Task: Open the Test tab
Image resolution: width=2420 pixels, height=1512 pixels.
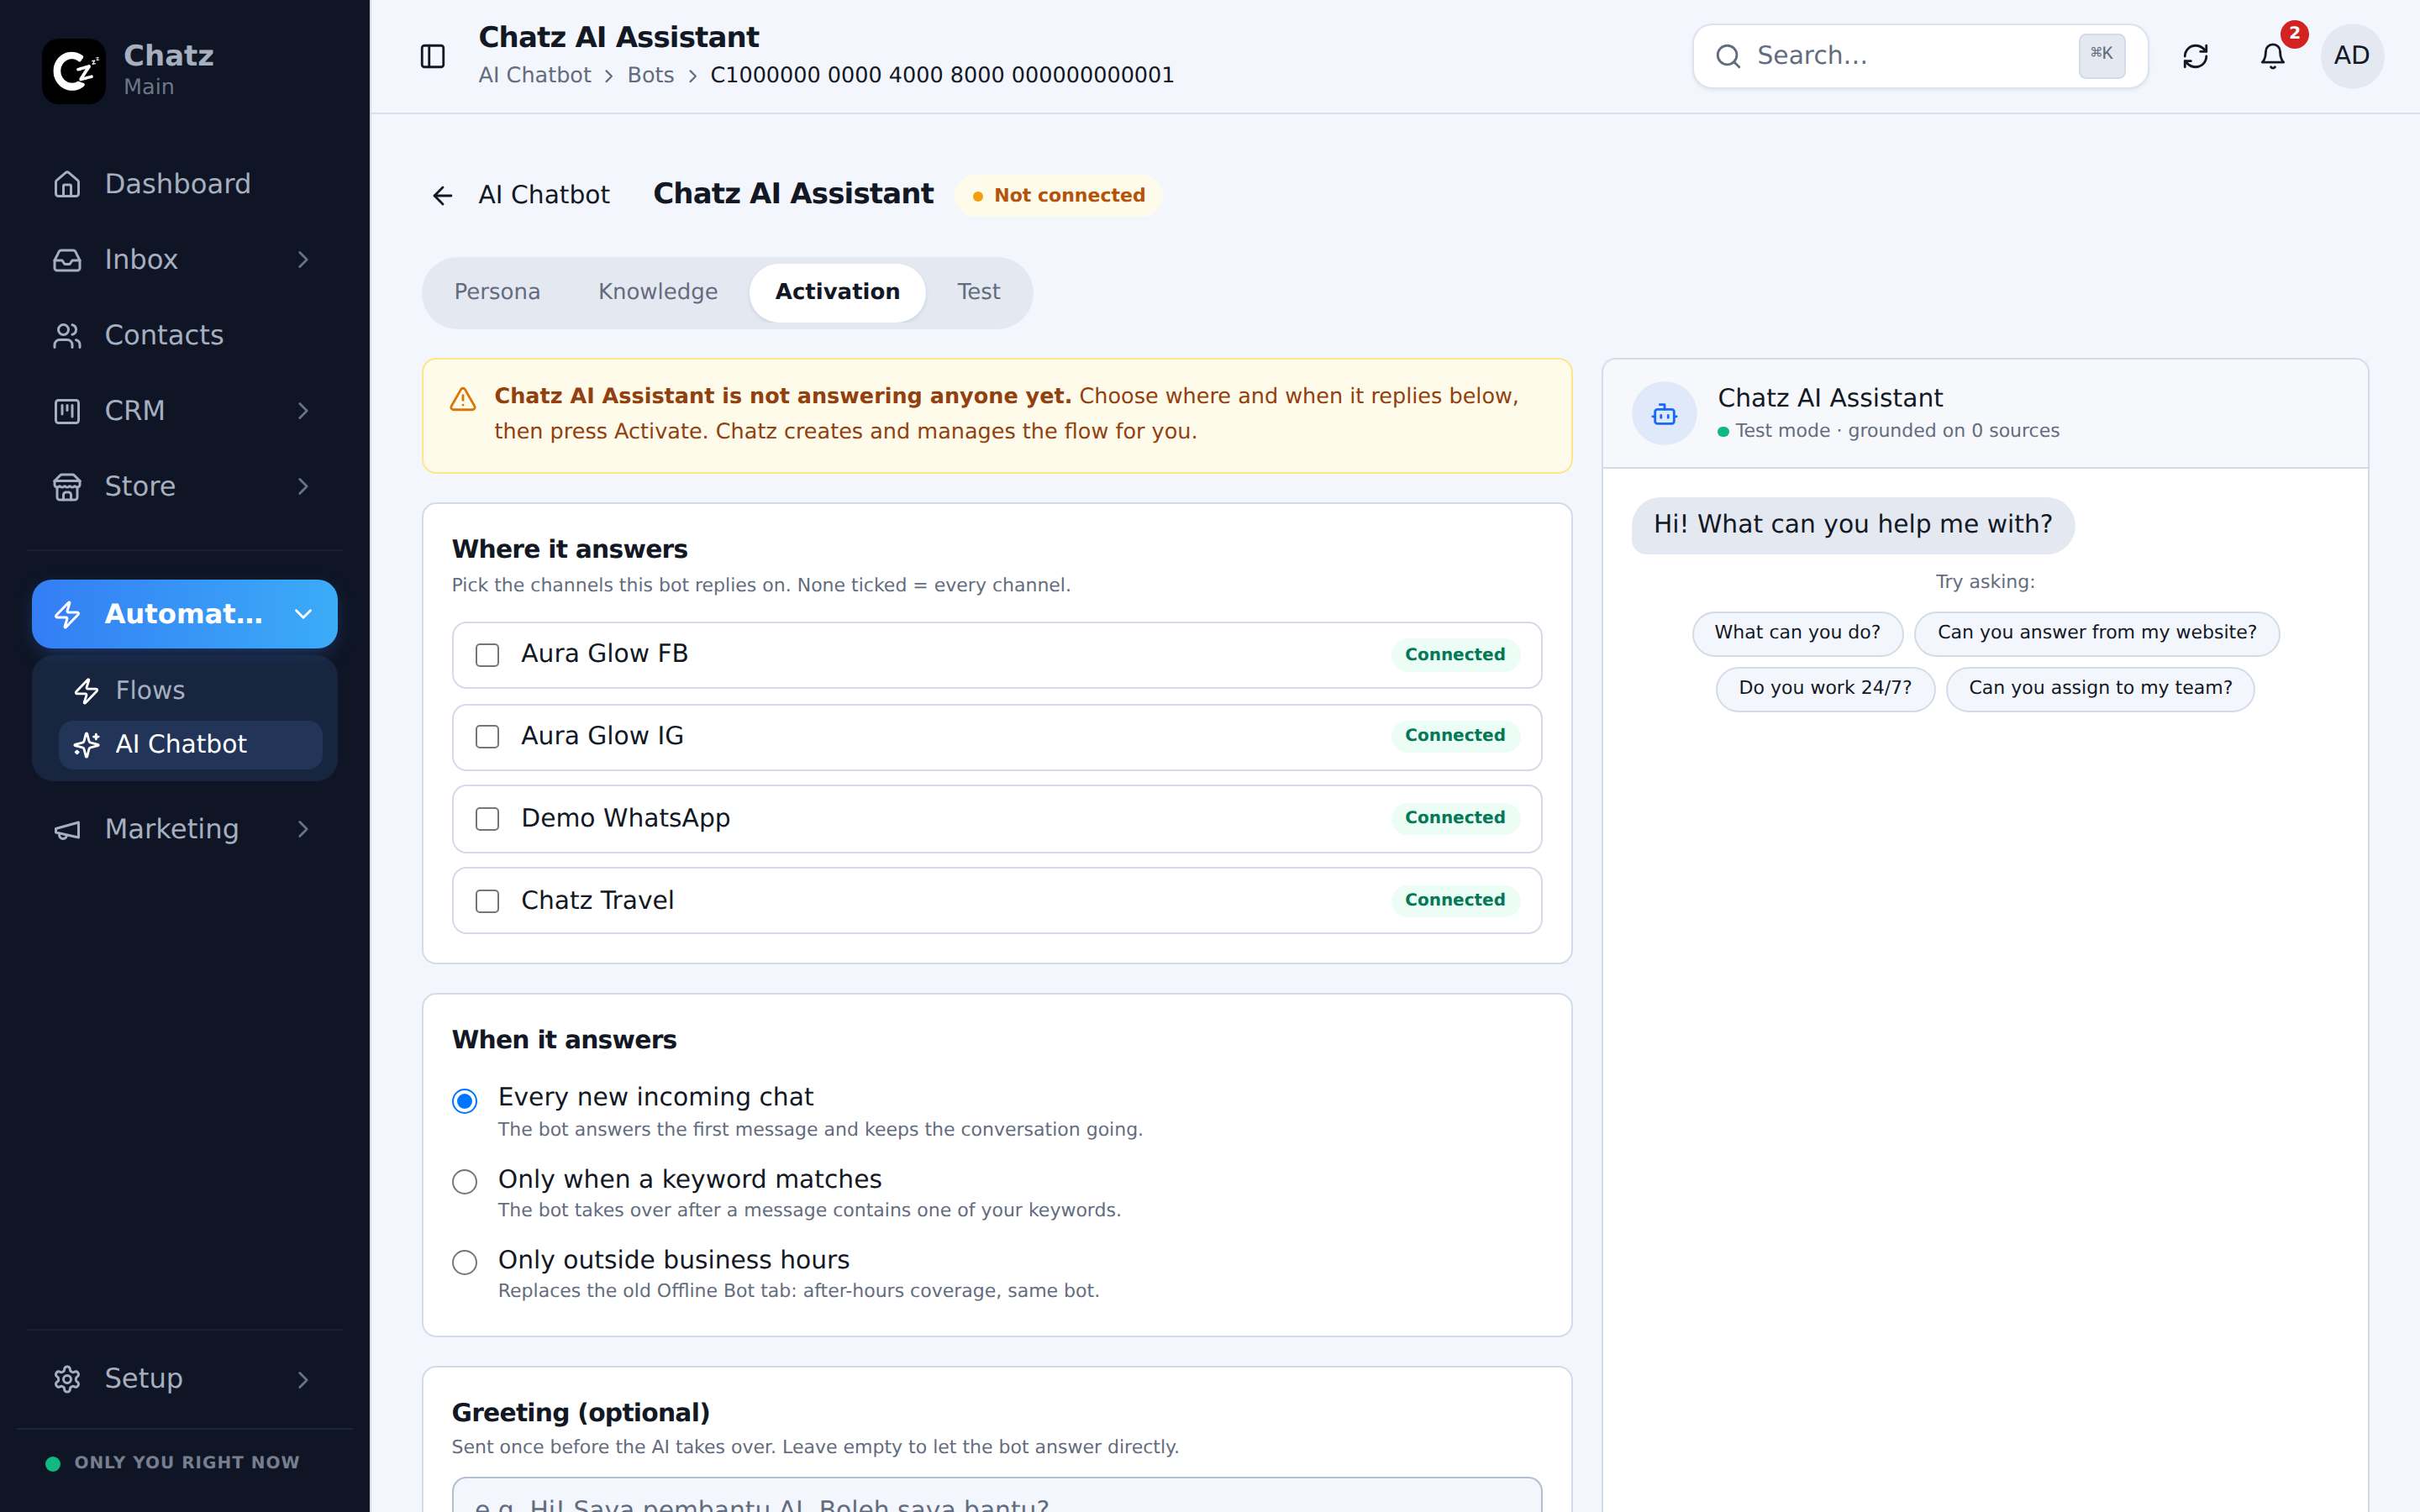Action: tap(978, 292)
